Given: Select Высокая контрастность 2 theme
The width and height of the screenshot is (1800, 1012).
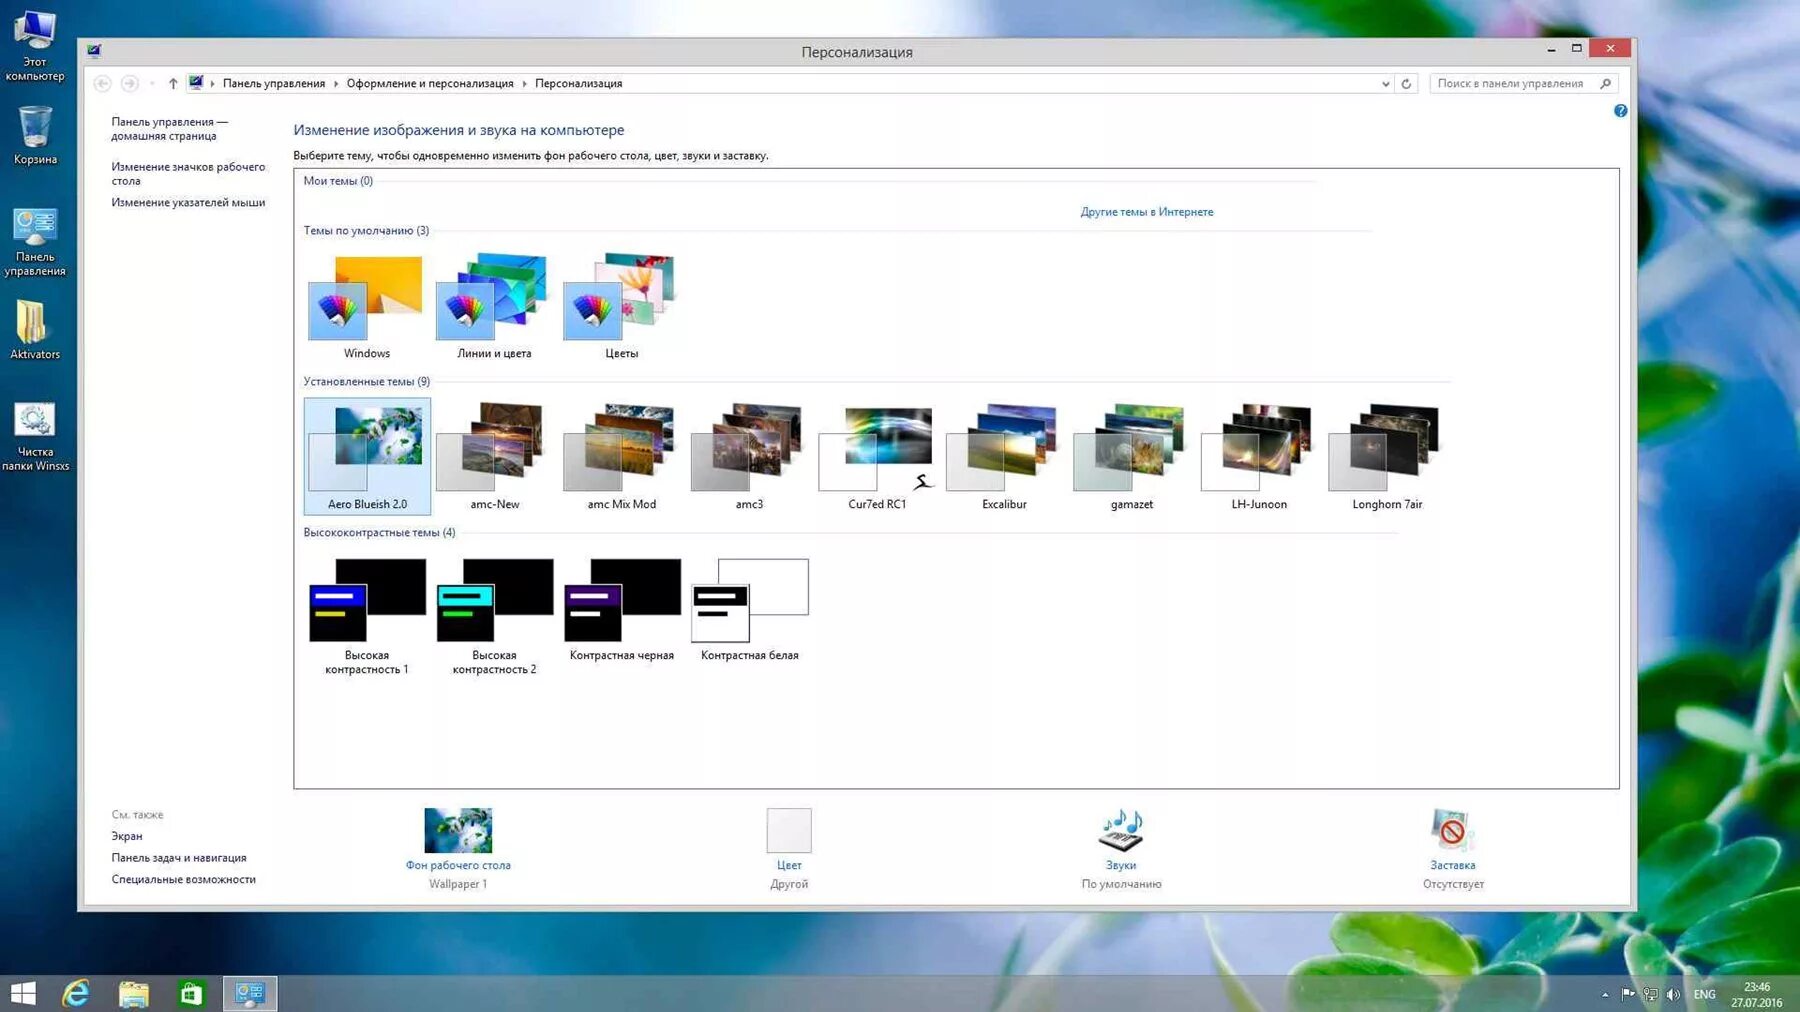Looking at the screenshot, I should [x=494, y=615].
